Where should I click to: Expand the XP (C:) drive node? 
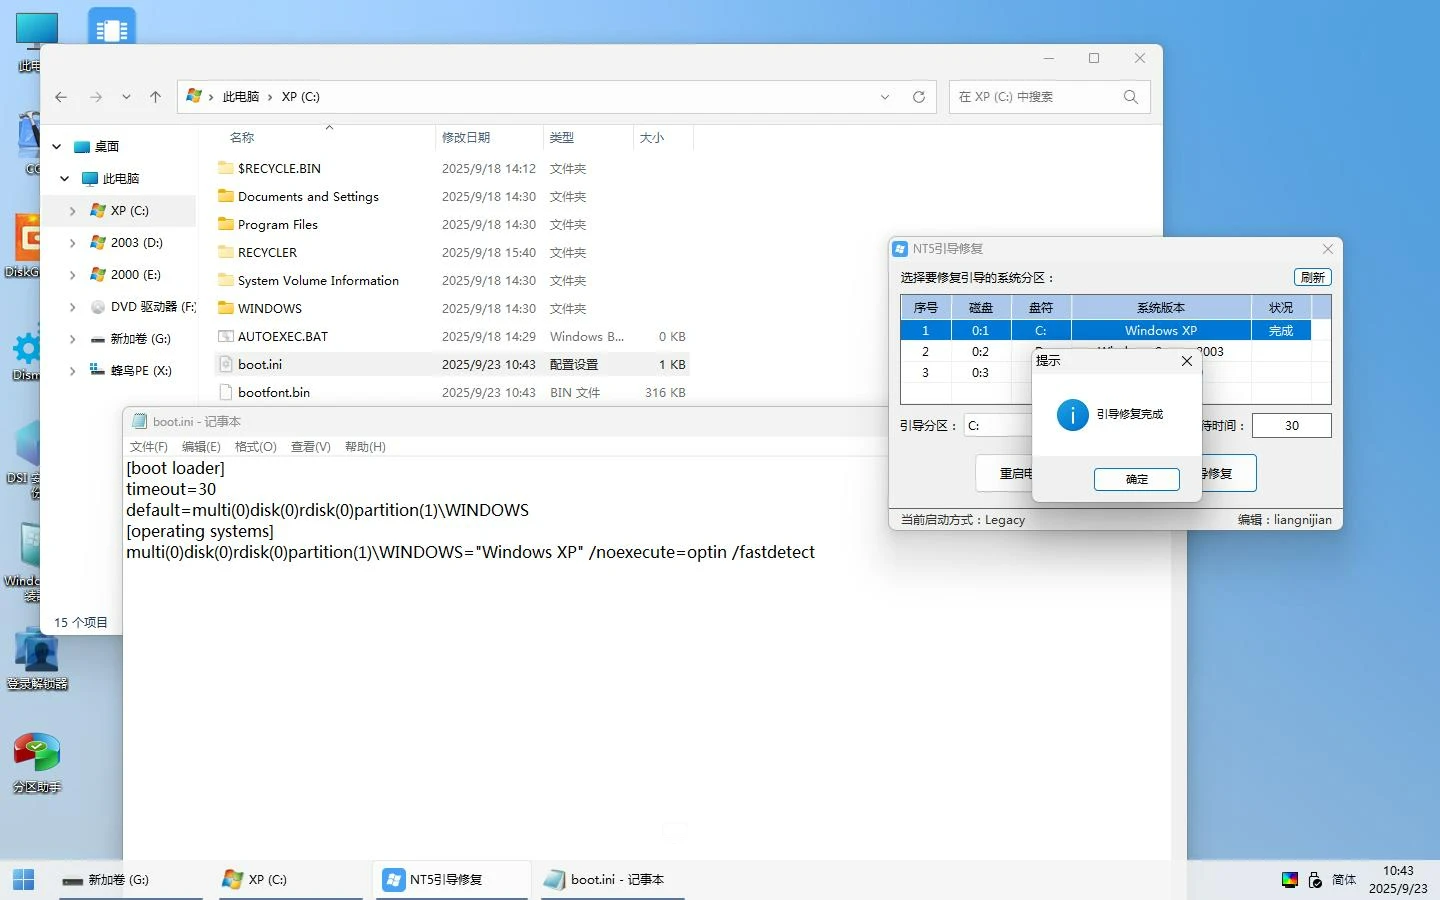point(72,211)
